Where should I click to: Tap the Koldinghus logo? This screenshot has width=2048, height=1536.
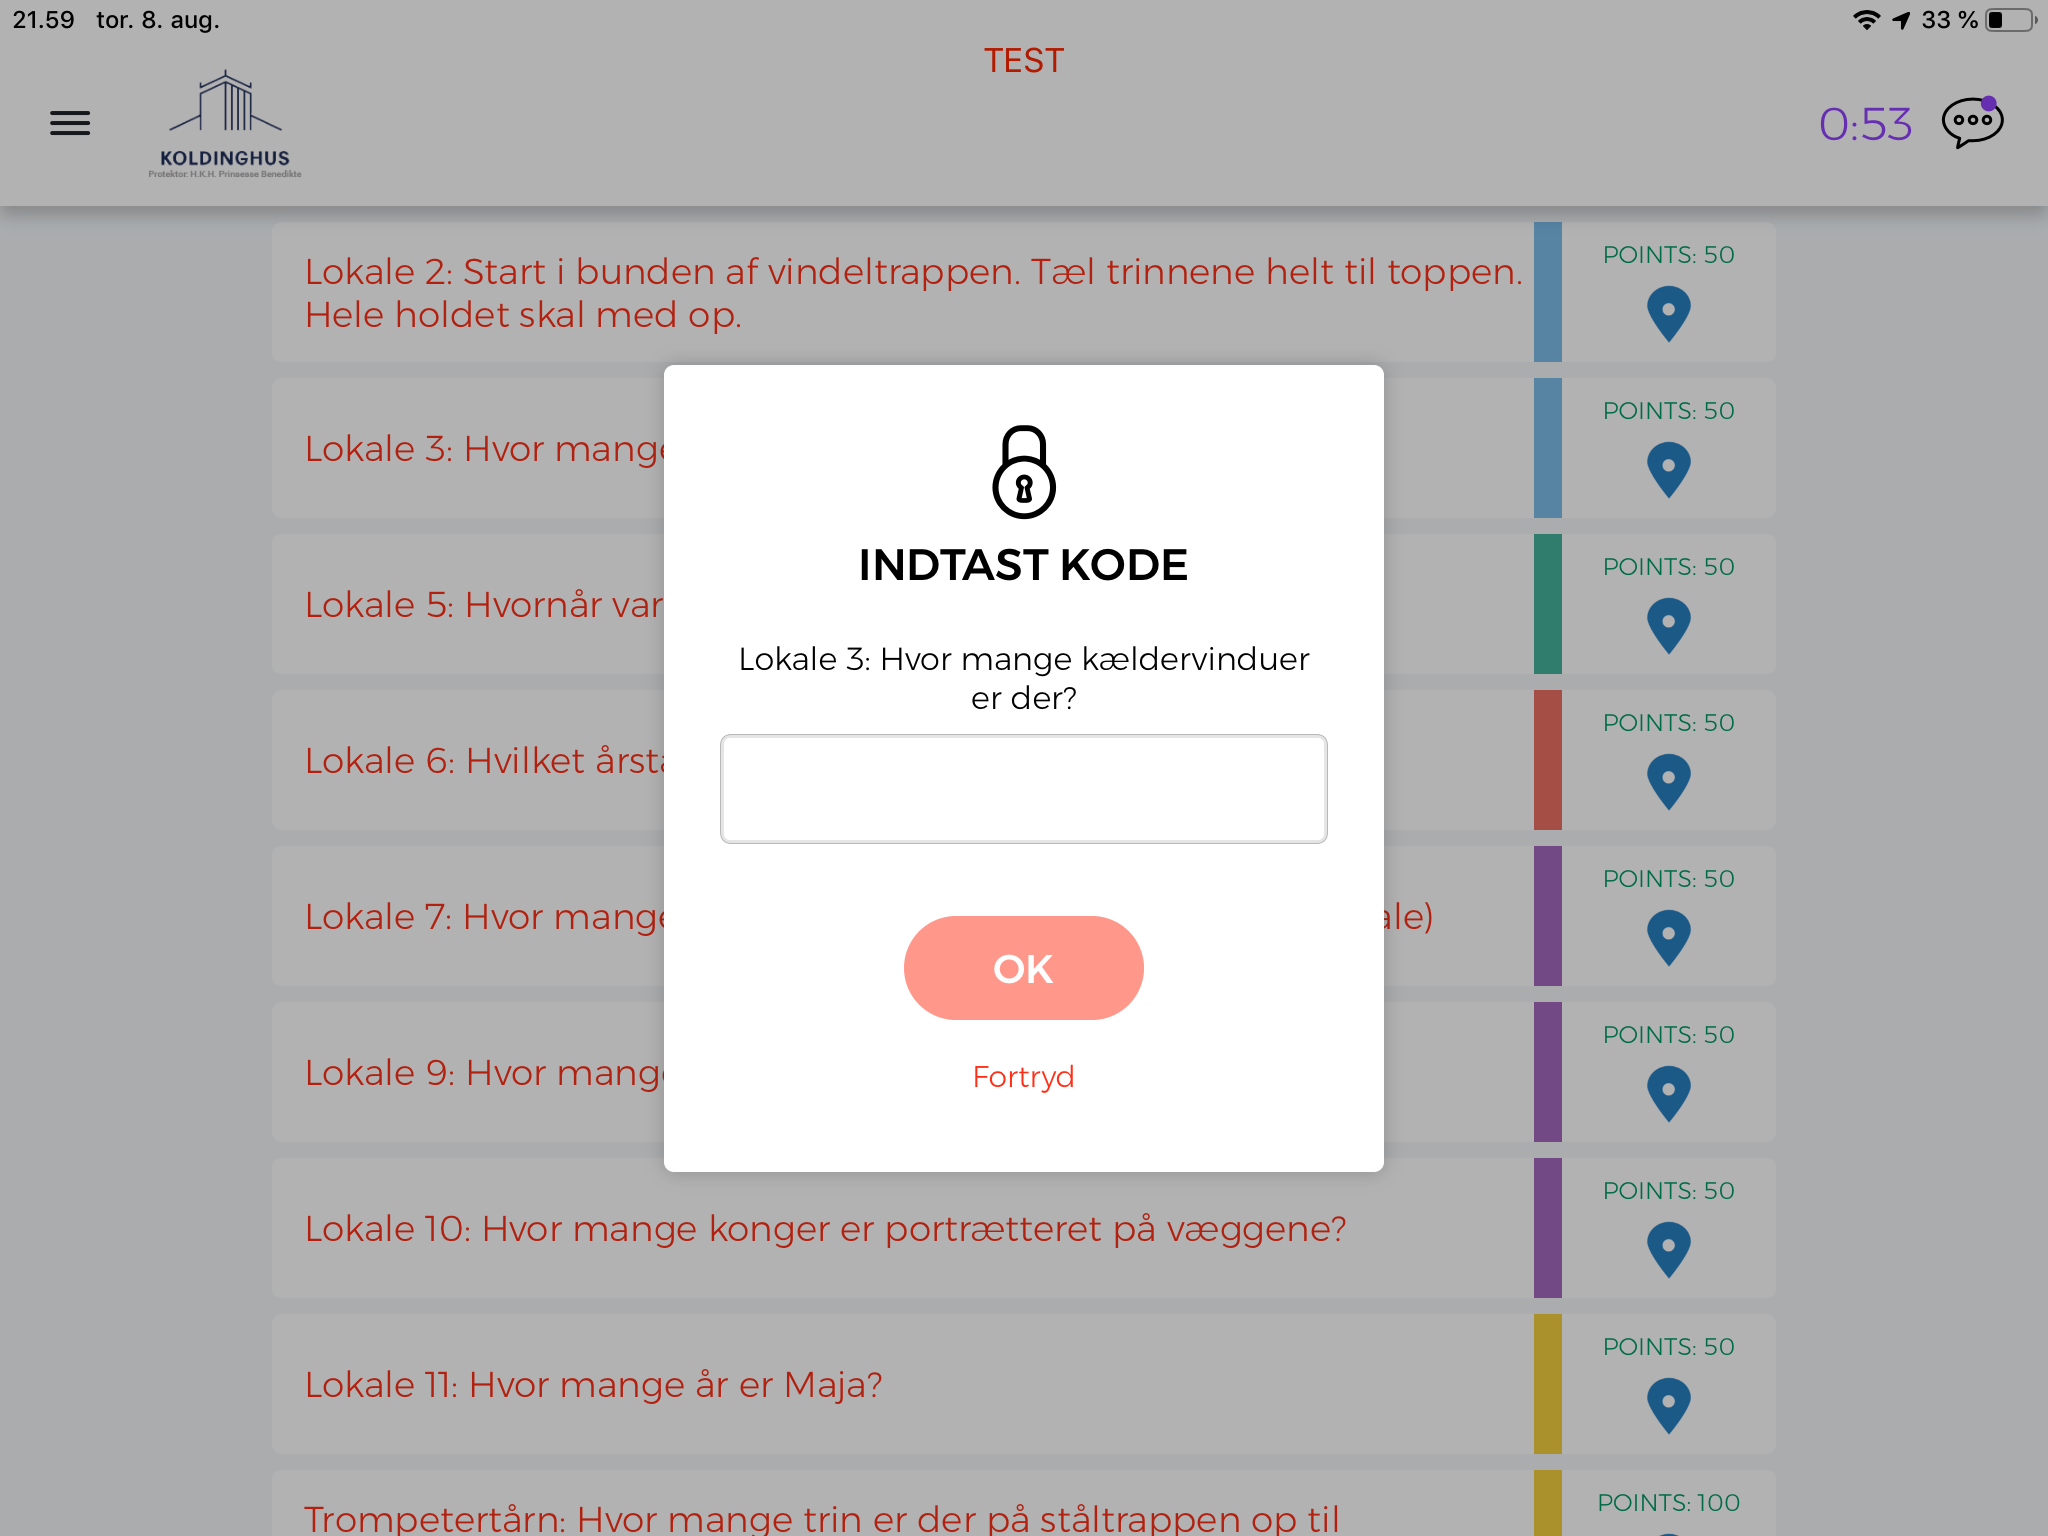tap(225, 124)
